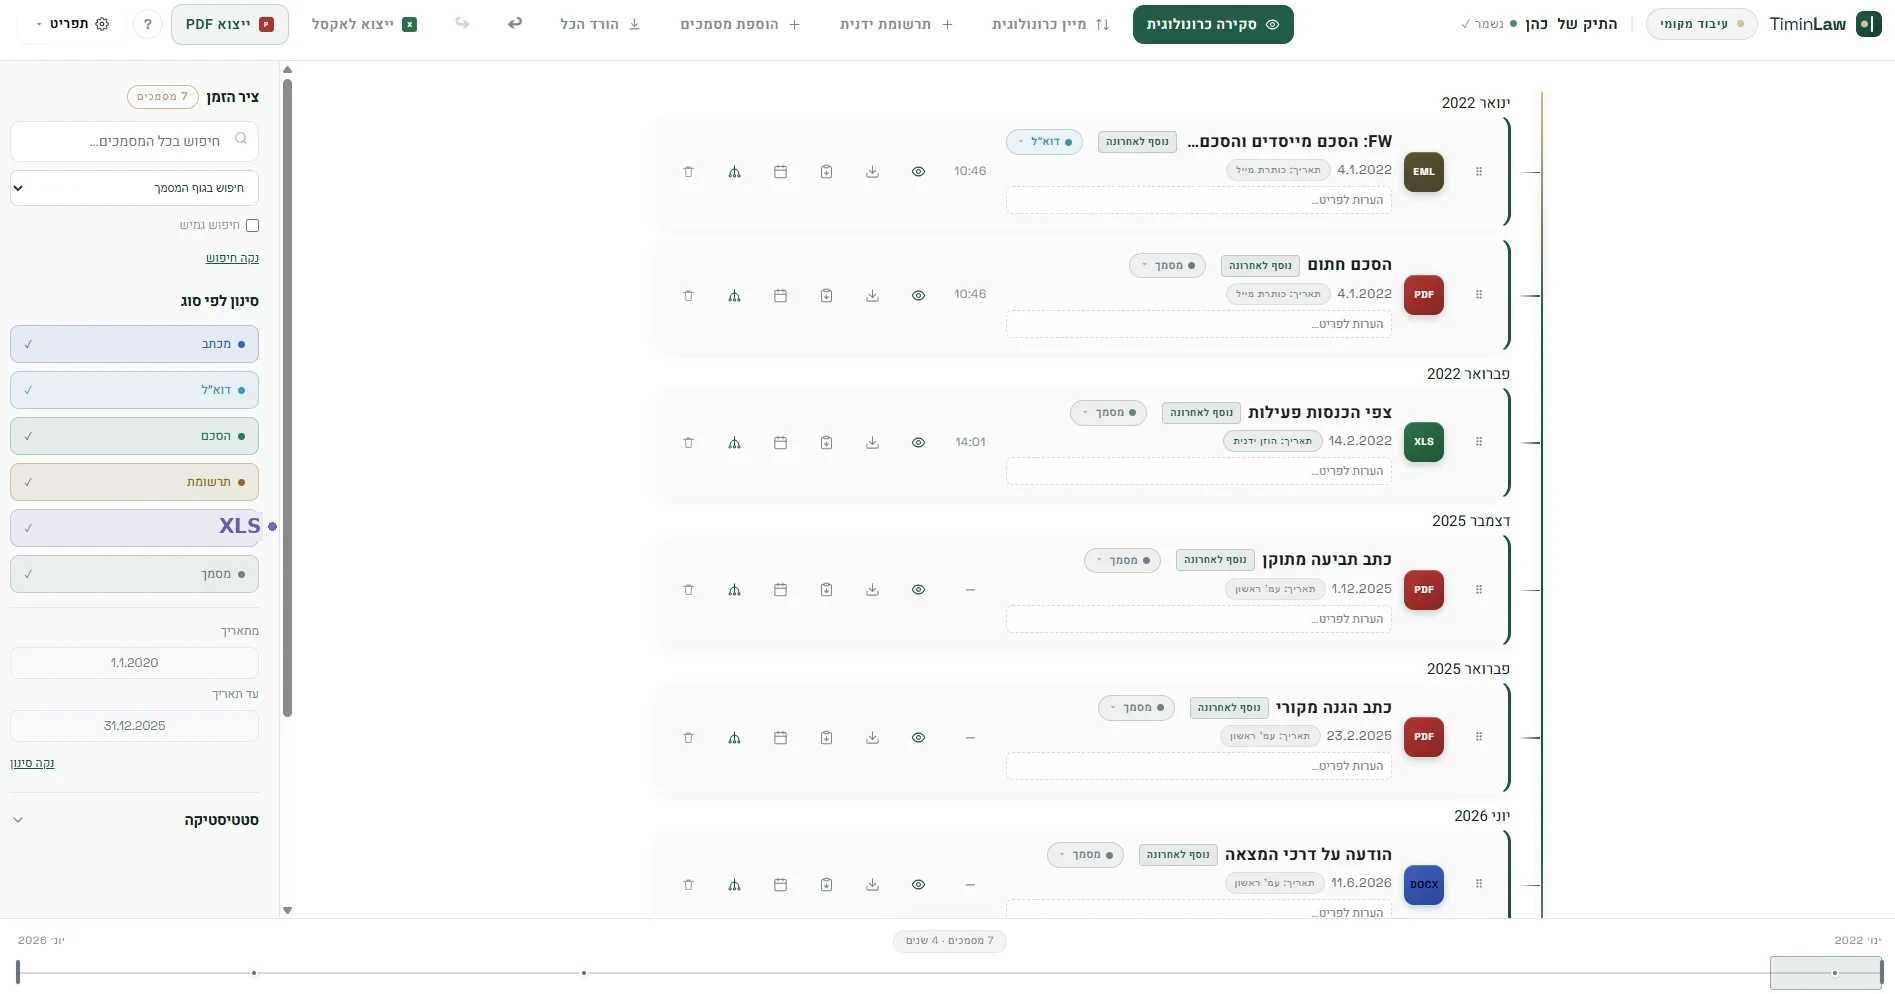The width and height of the screenshot is (1895, 994).
Task: Toggle the דוא"ל type filter
Action: (134, 390)
